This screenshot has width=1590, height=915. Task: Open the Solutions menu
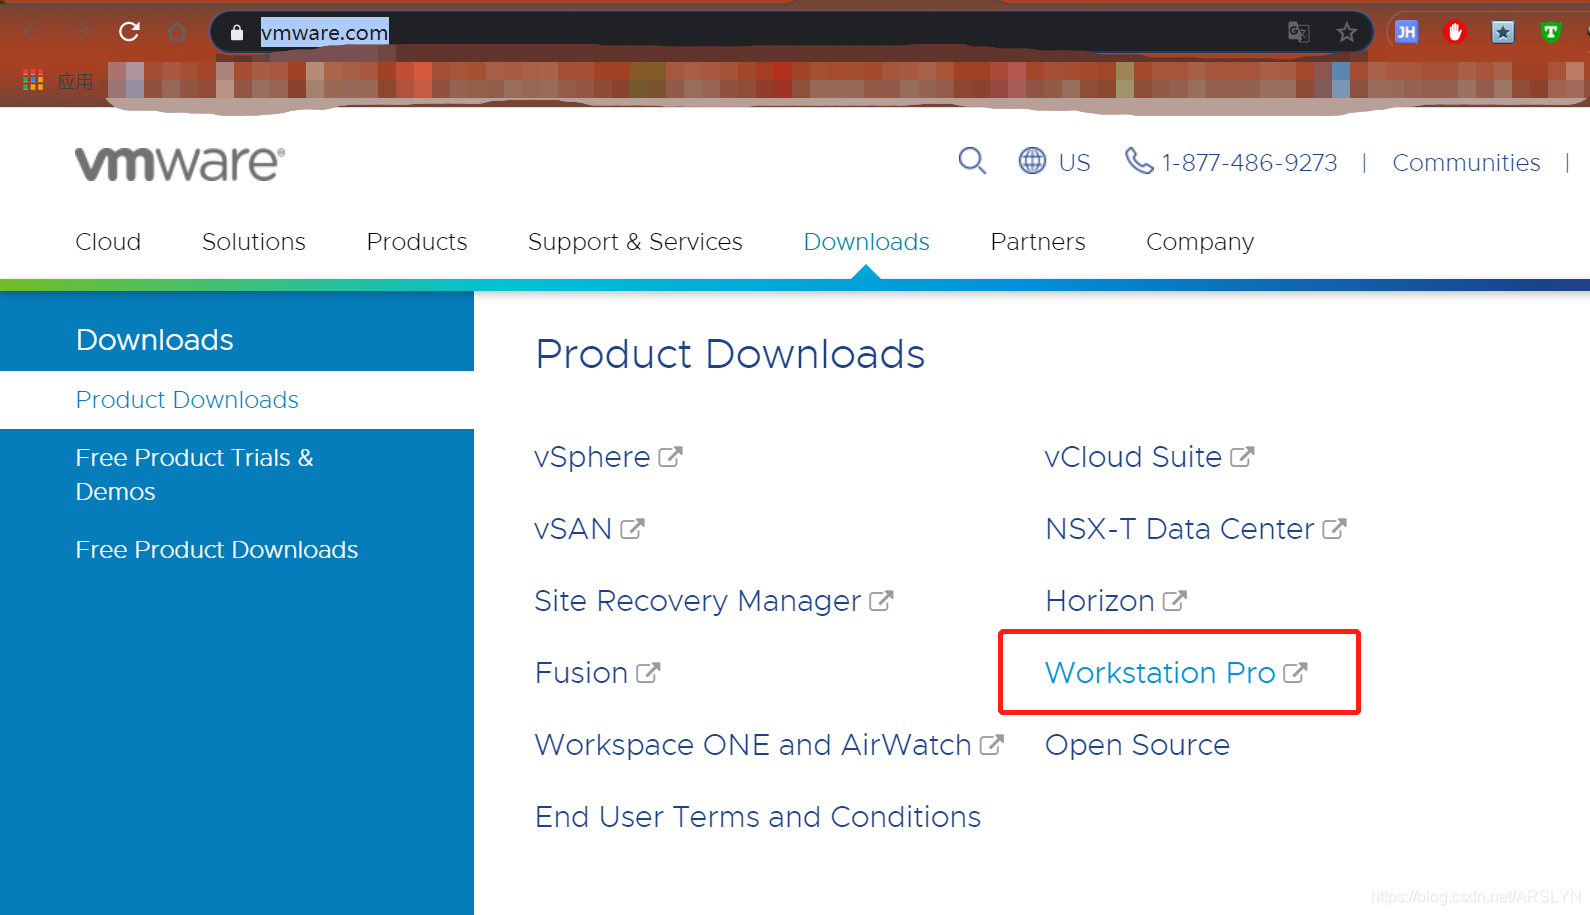coord(254,242)
